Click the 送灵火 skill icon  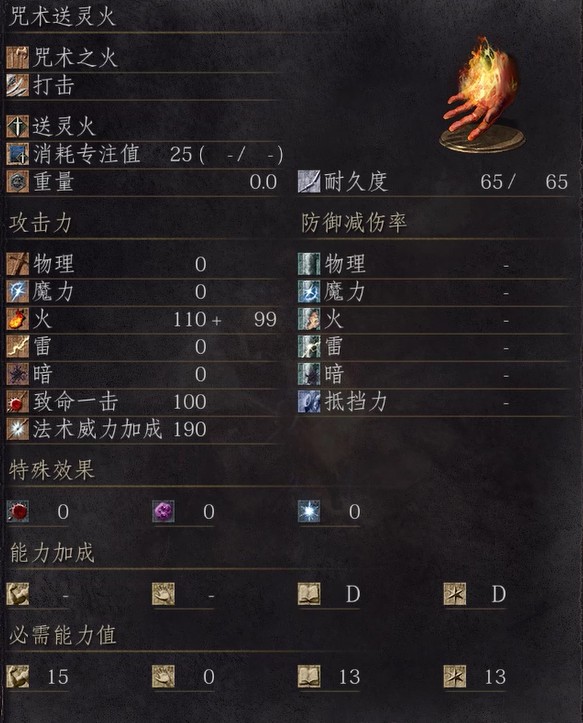pos(18,126)
